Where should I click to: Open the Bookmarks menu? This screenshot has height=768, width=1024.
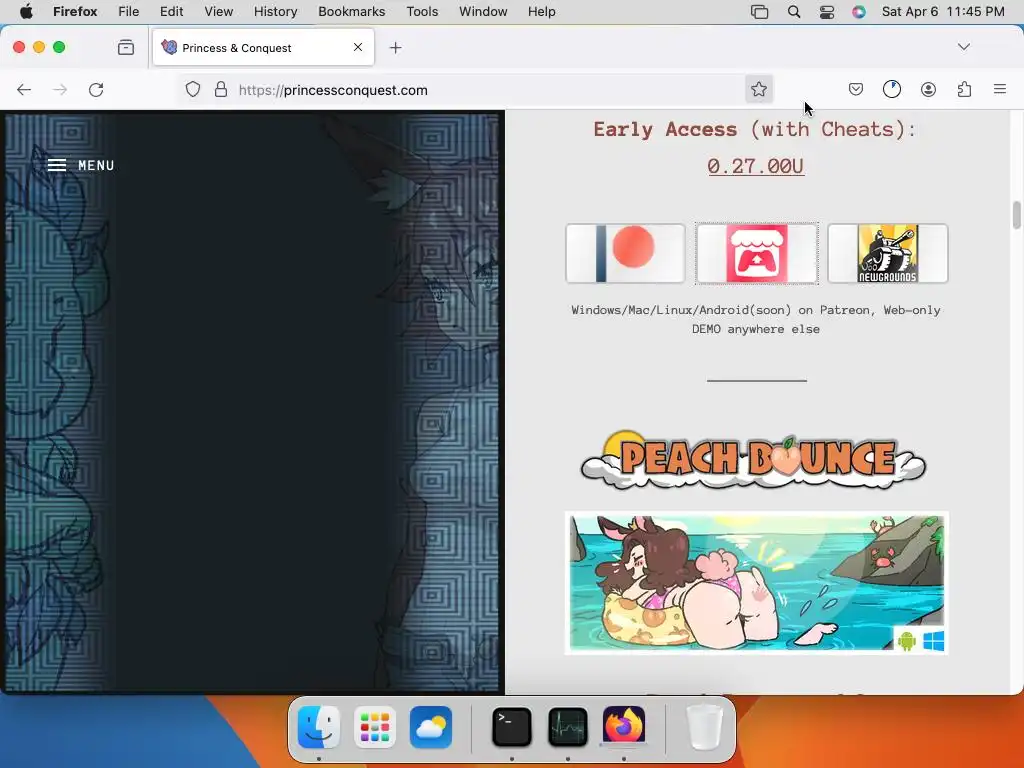[351, 12]
